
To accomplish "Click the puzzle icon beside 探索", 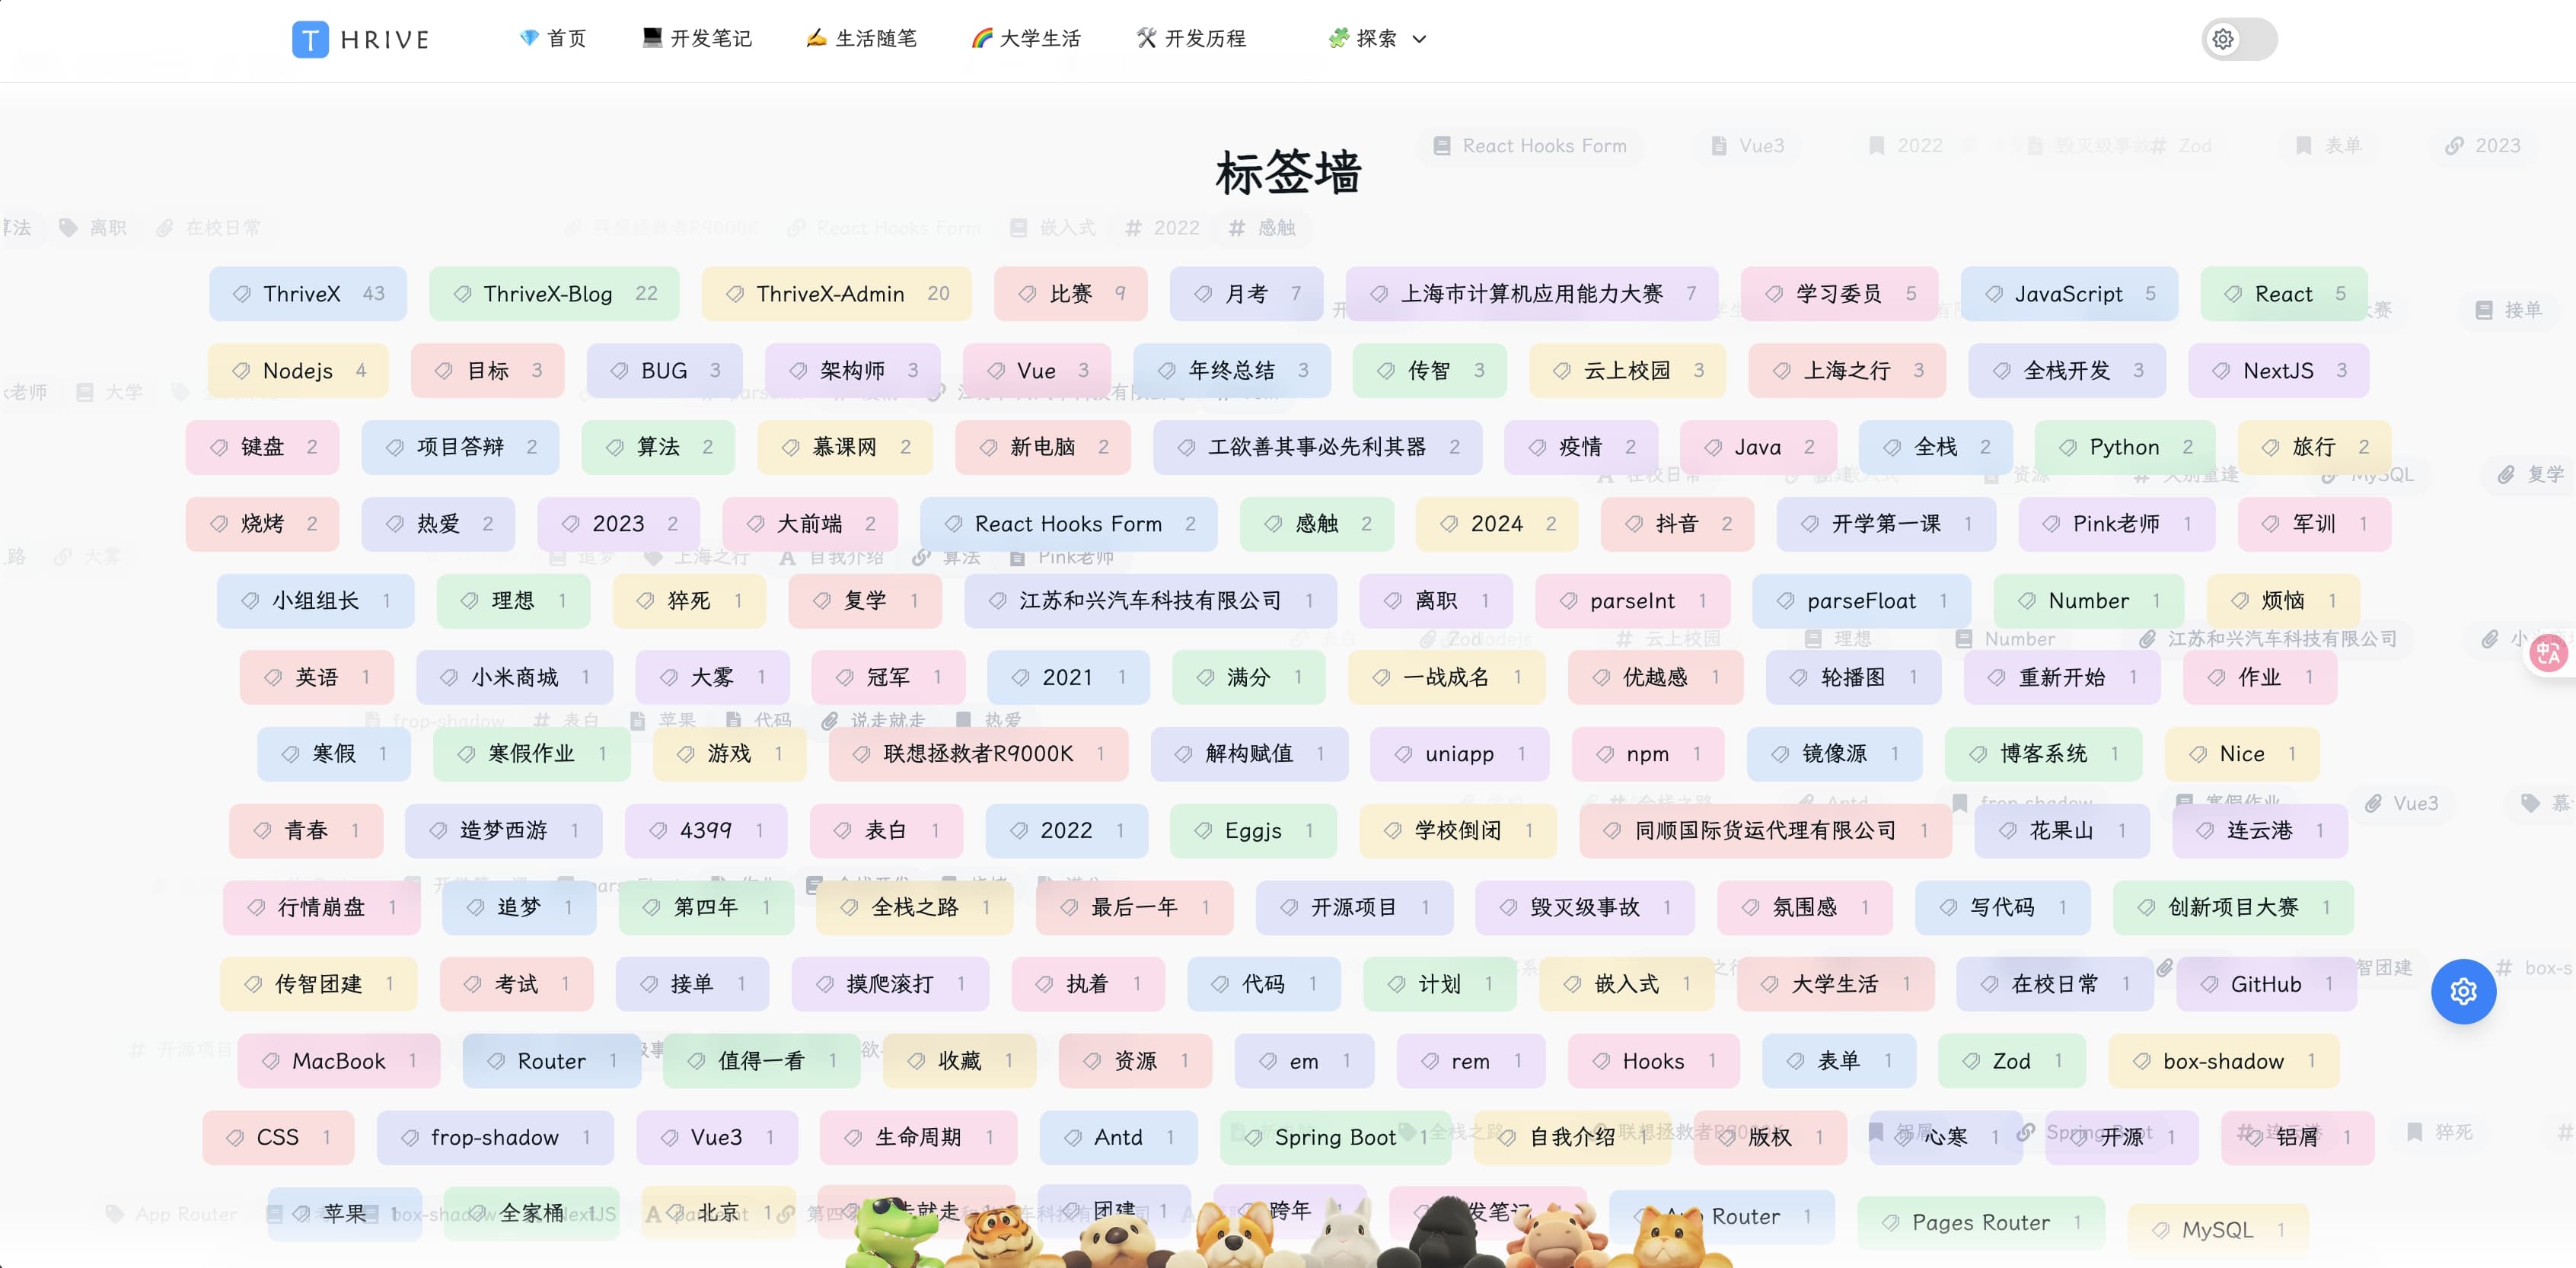I will click(1338, 38).
